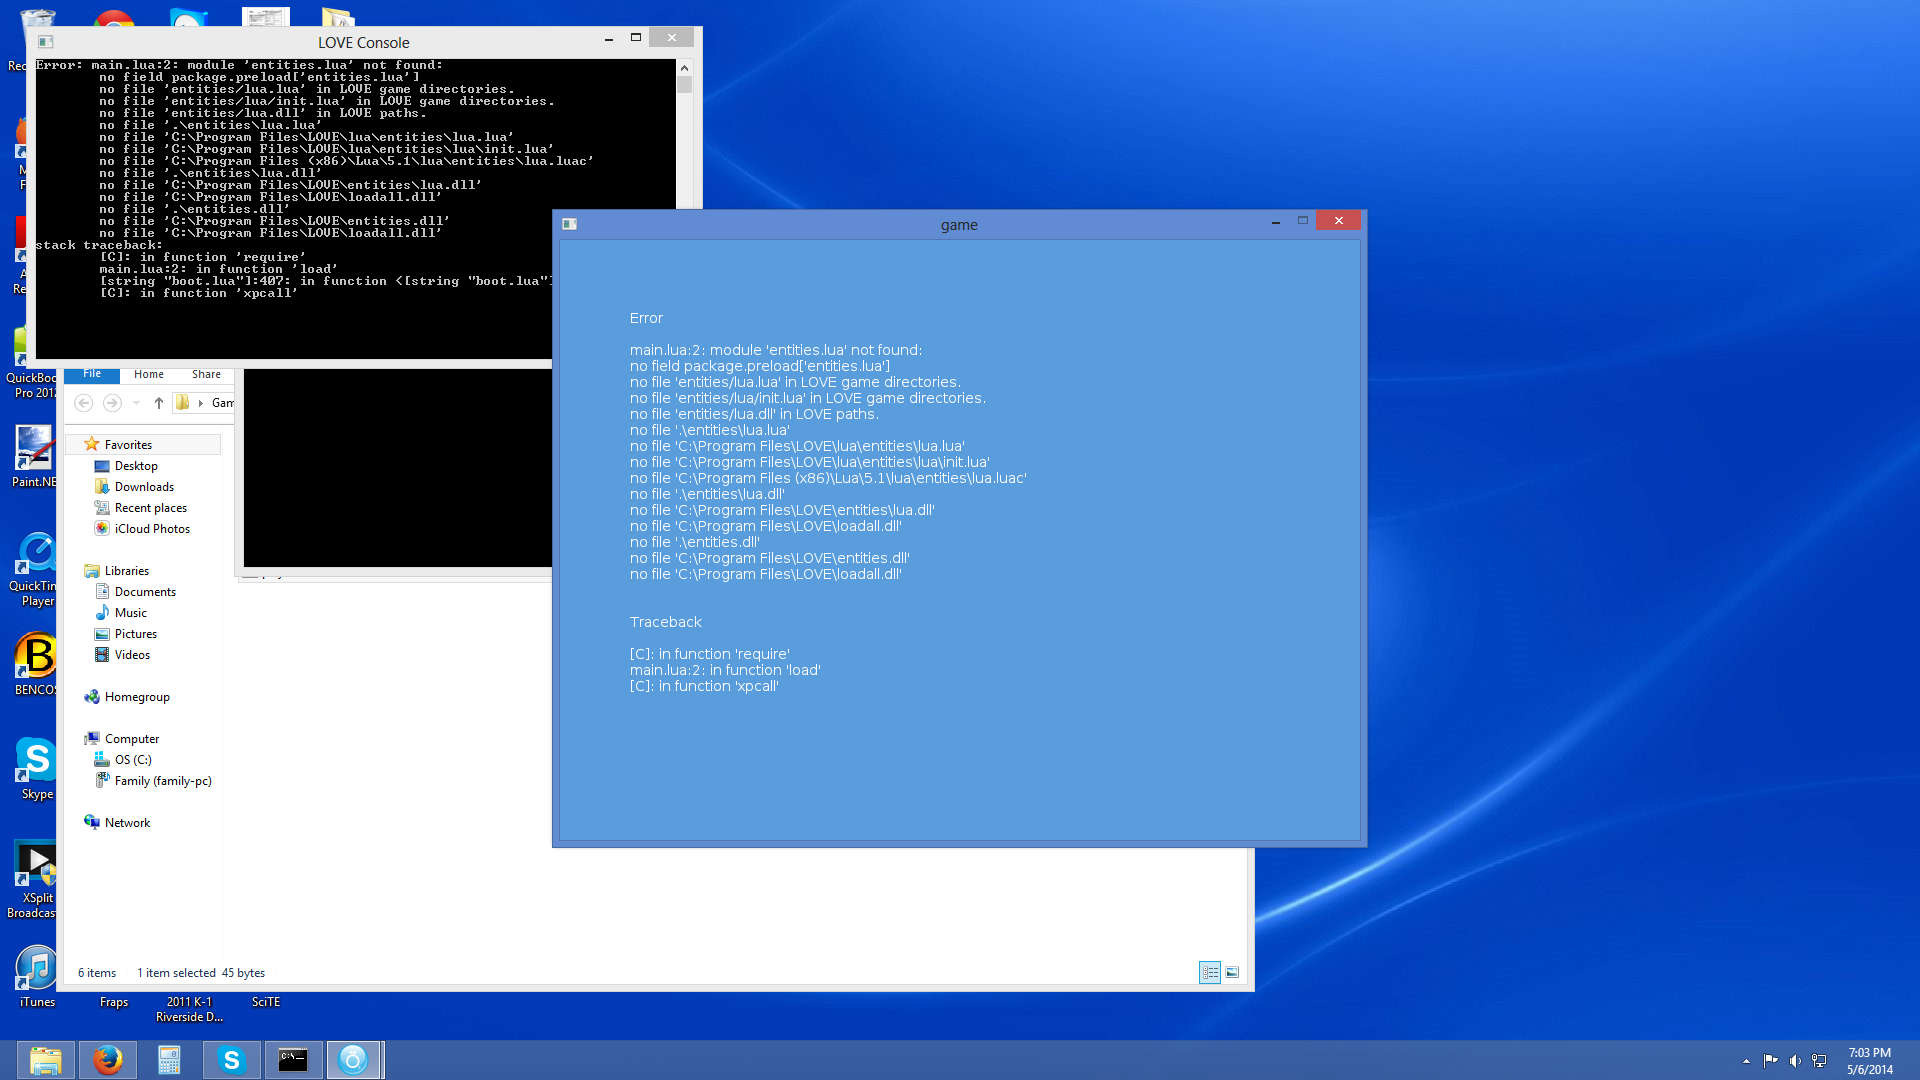
Task: Open Calculator from the taskbar
Action: 170,1060
